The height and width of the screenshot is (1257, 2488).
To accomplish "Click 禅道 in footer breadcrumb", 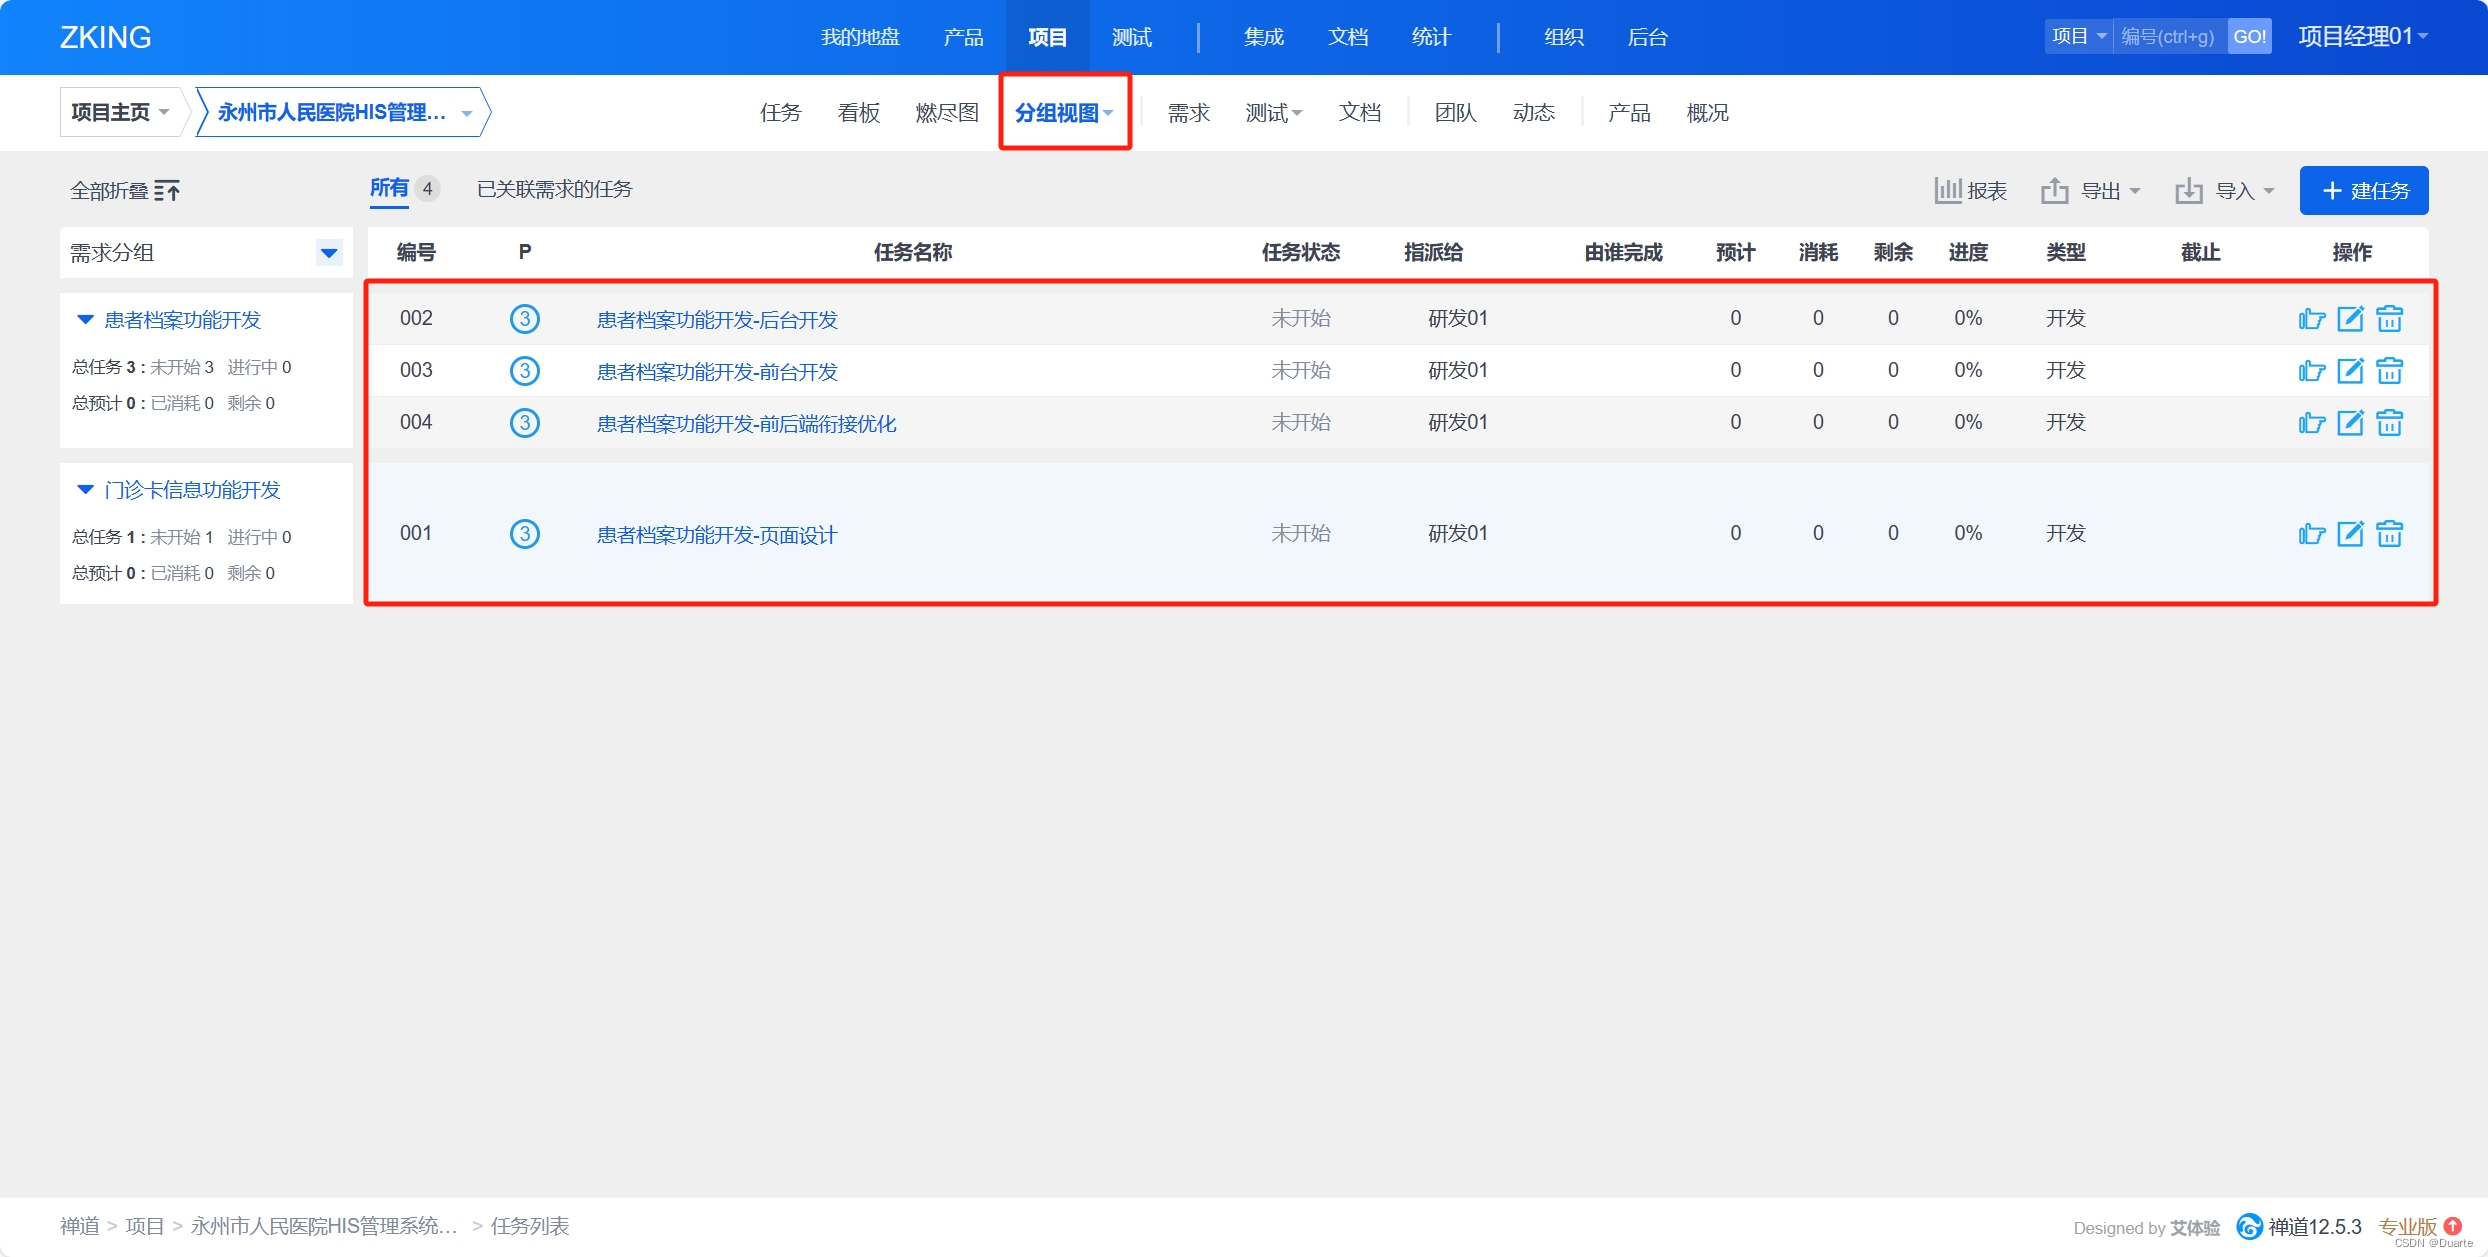I will (80, 1226).
